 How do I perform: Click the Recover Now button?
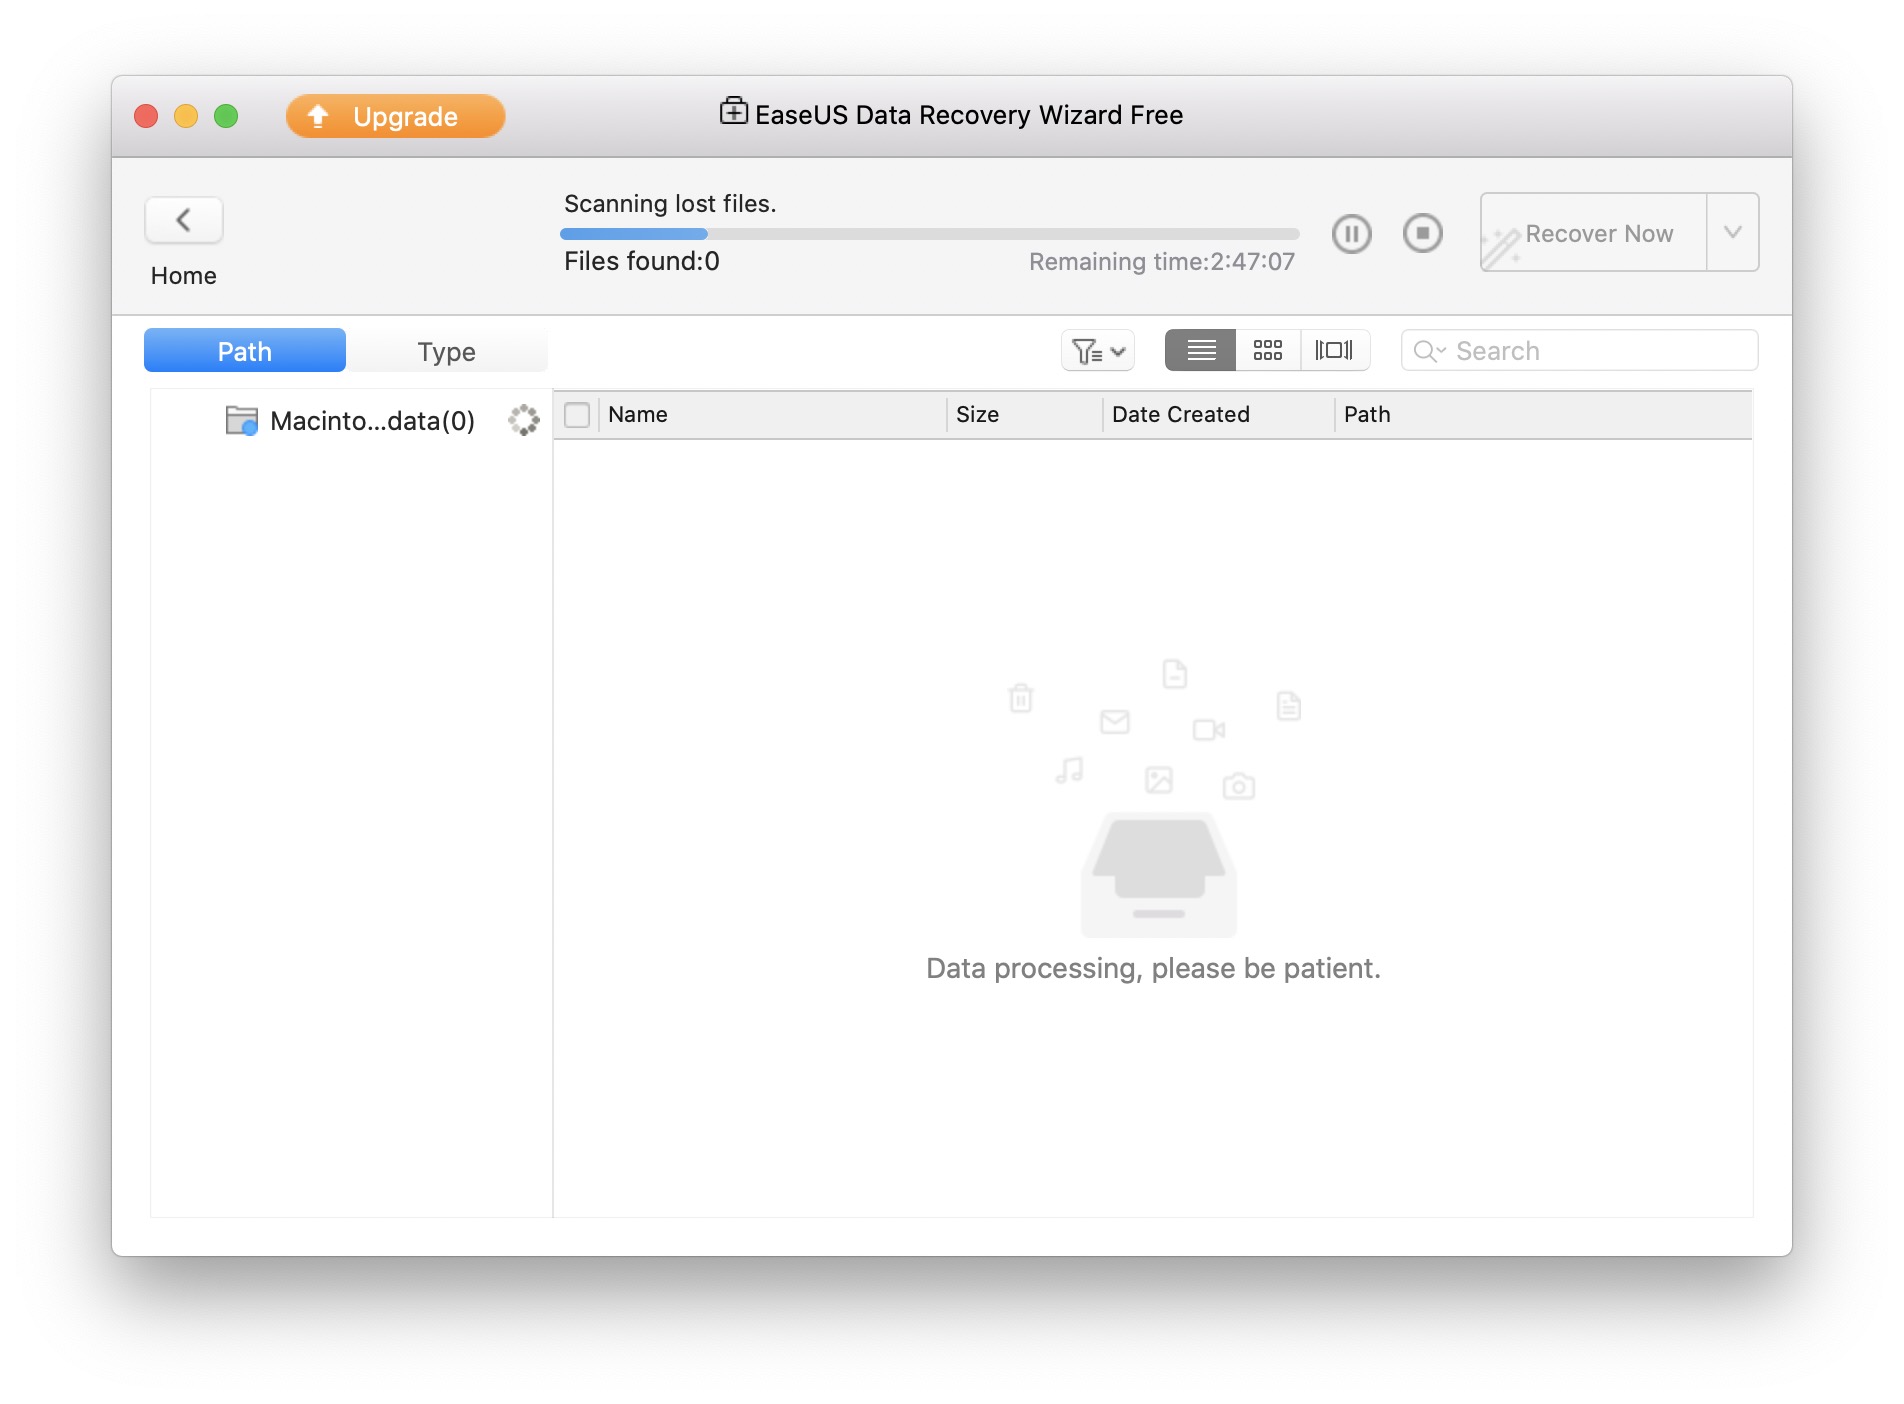pyautogui.click(x=1593, y=233)
